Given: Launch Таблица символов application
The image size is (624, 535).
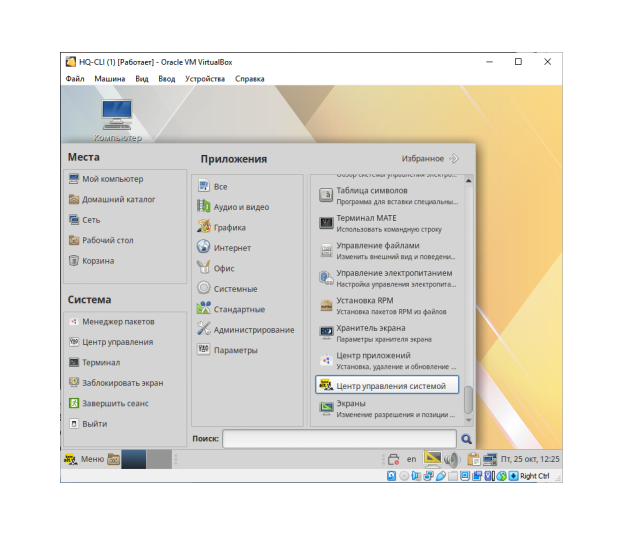Looking at the screenshot, I should point(388,196).
